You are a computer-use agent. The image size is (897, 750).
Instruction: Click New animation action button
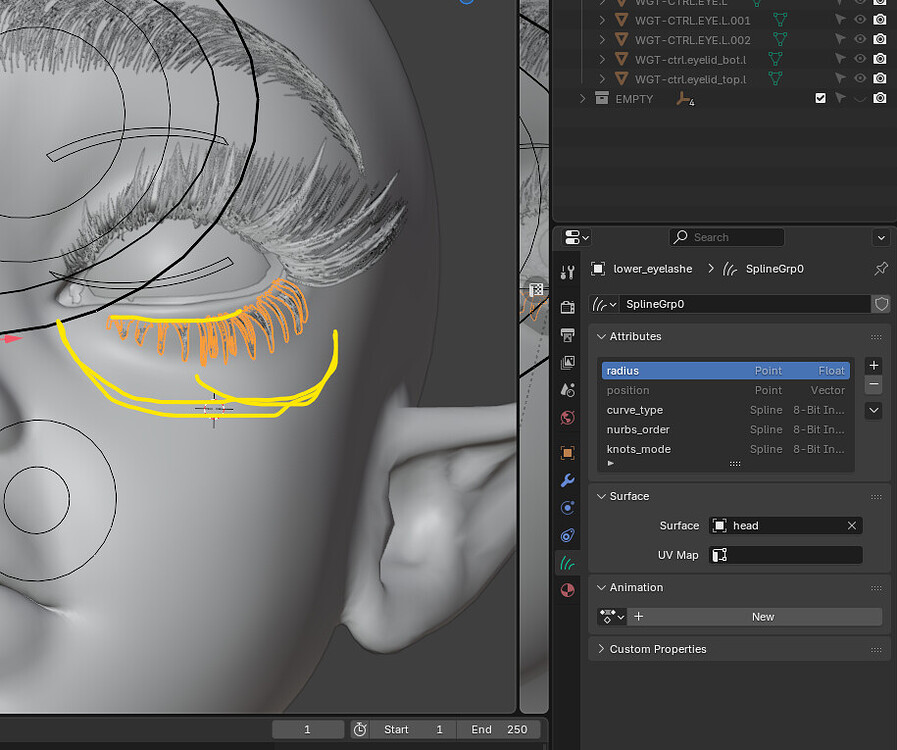pyautogui.click(x=763, y=617)
